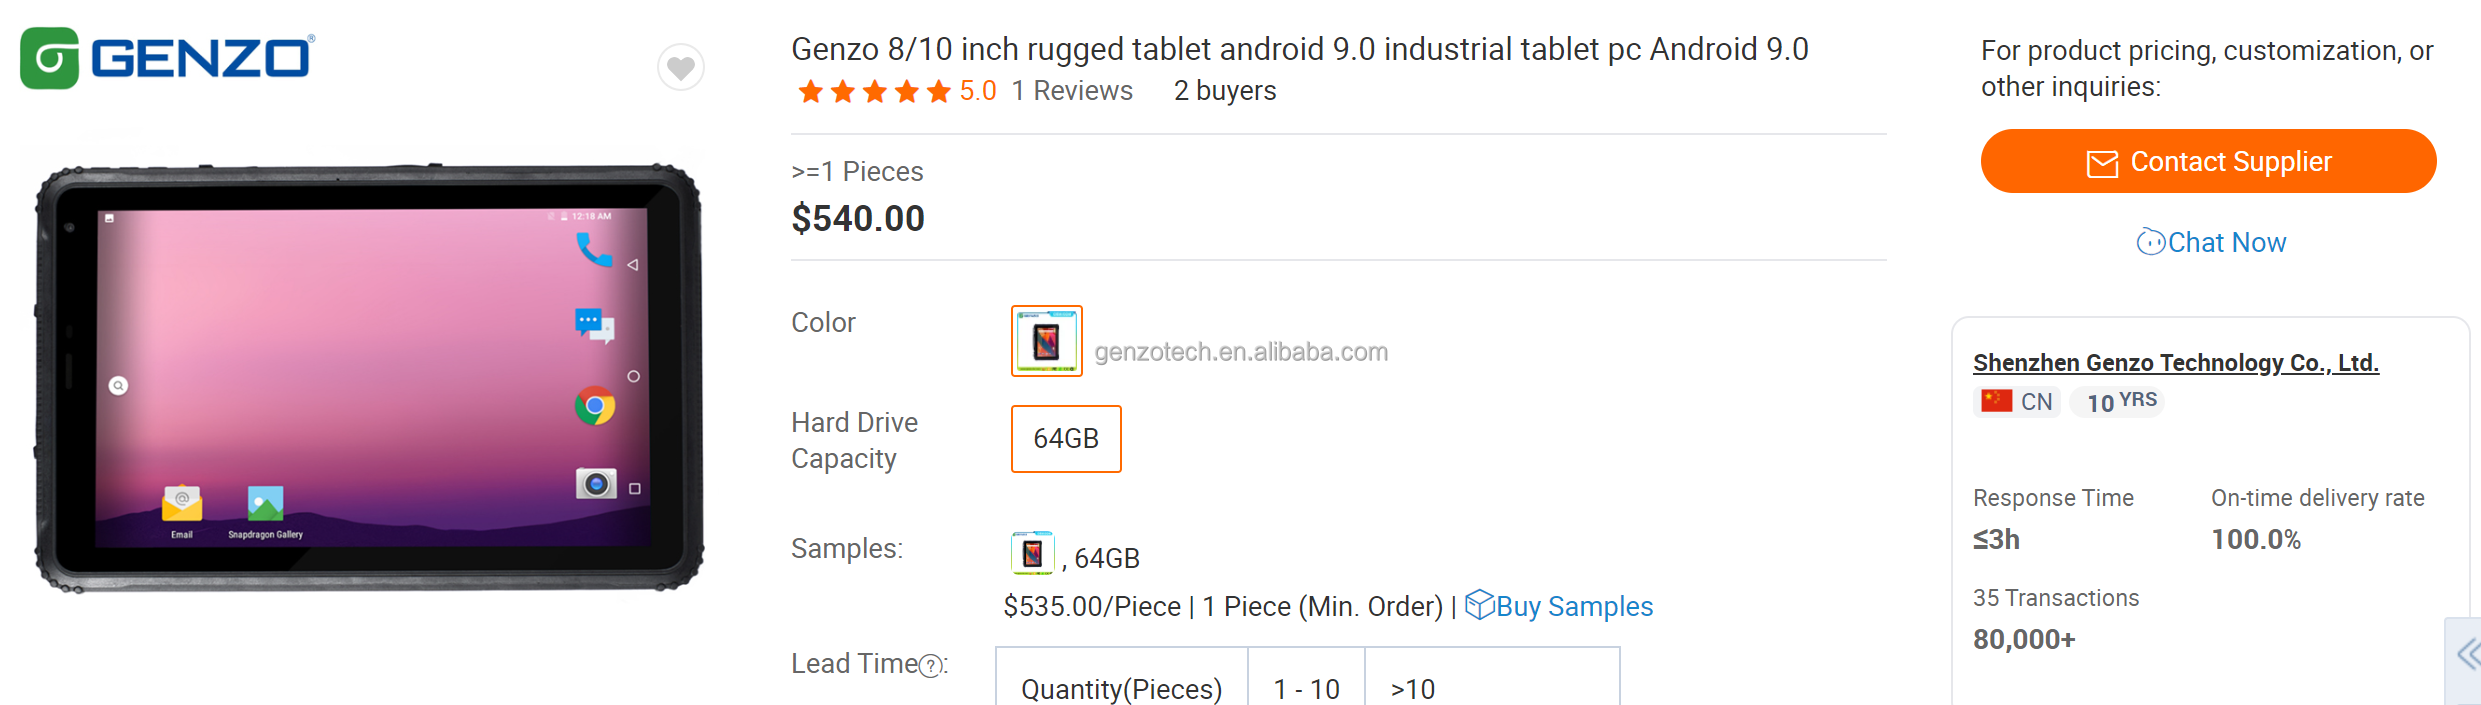Click the Buy Samples link
The height and width of the screenshot is (705, 2481).
tap(1574, 606)
